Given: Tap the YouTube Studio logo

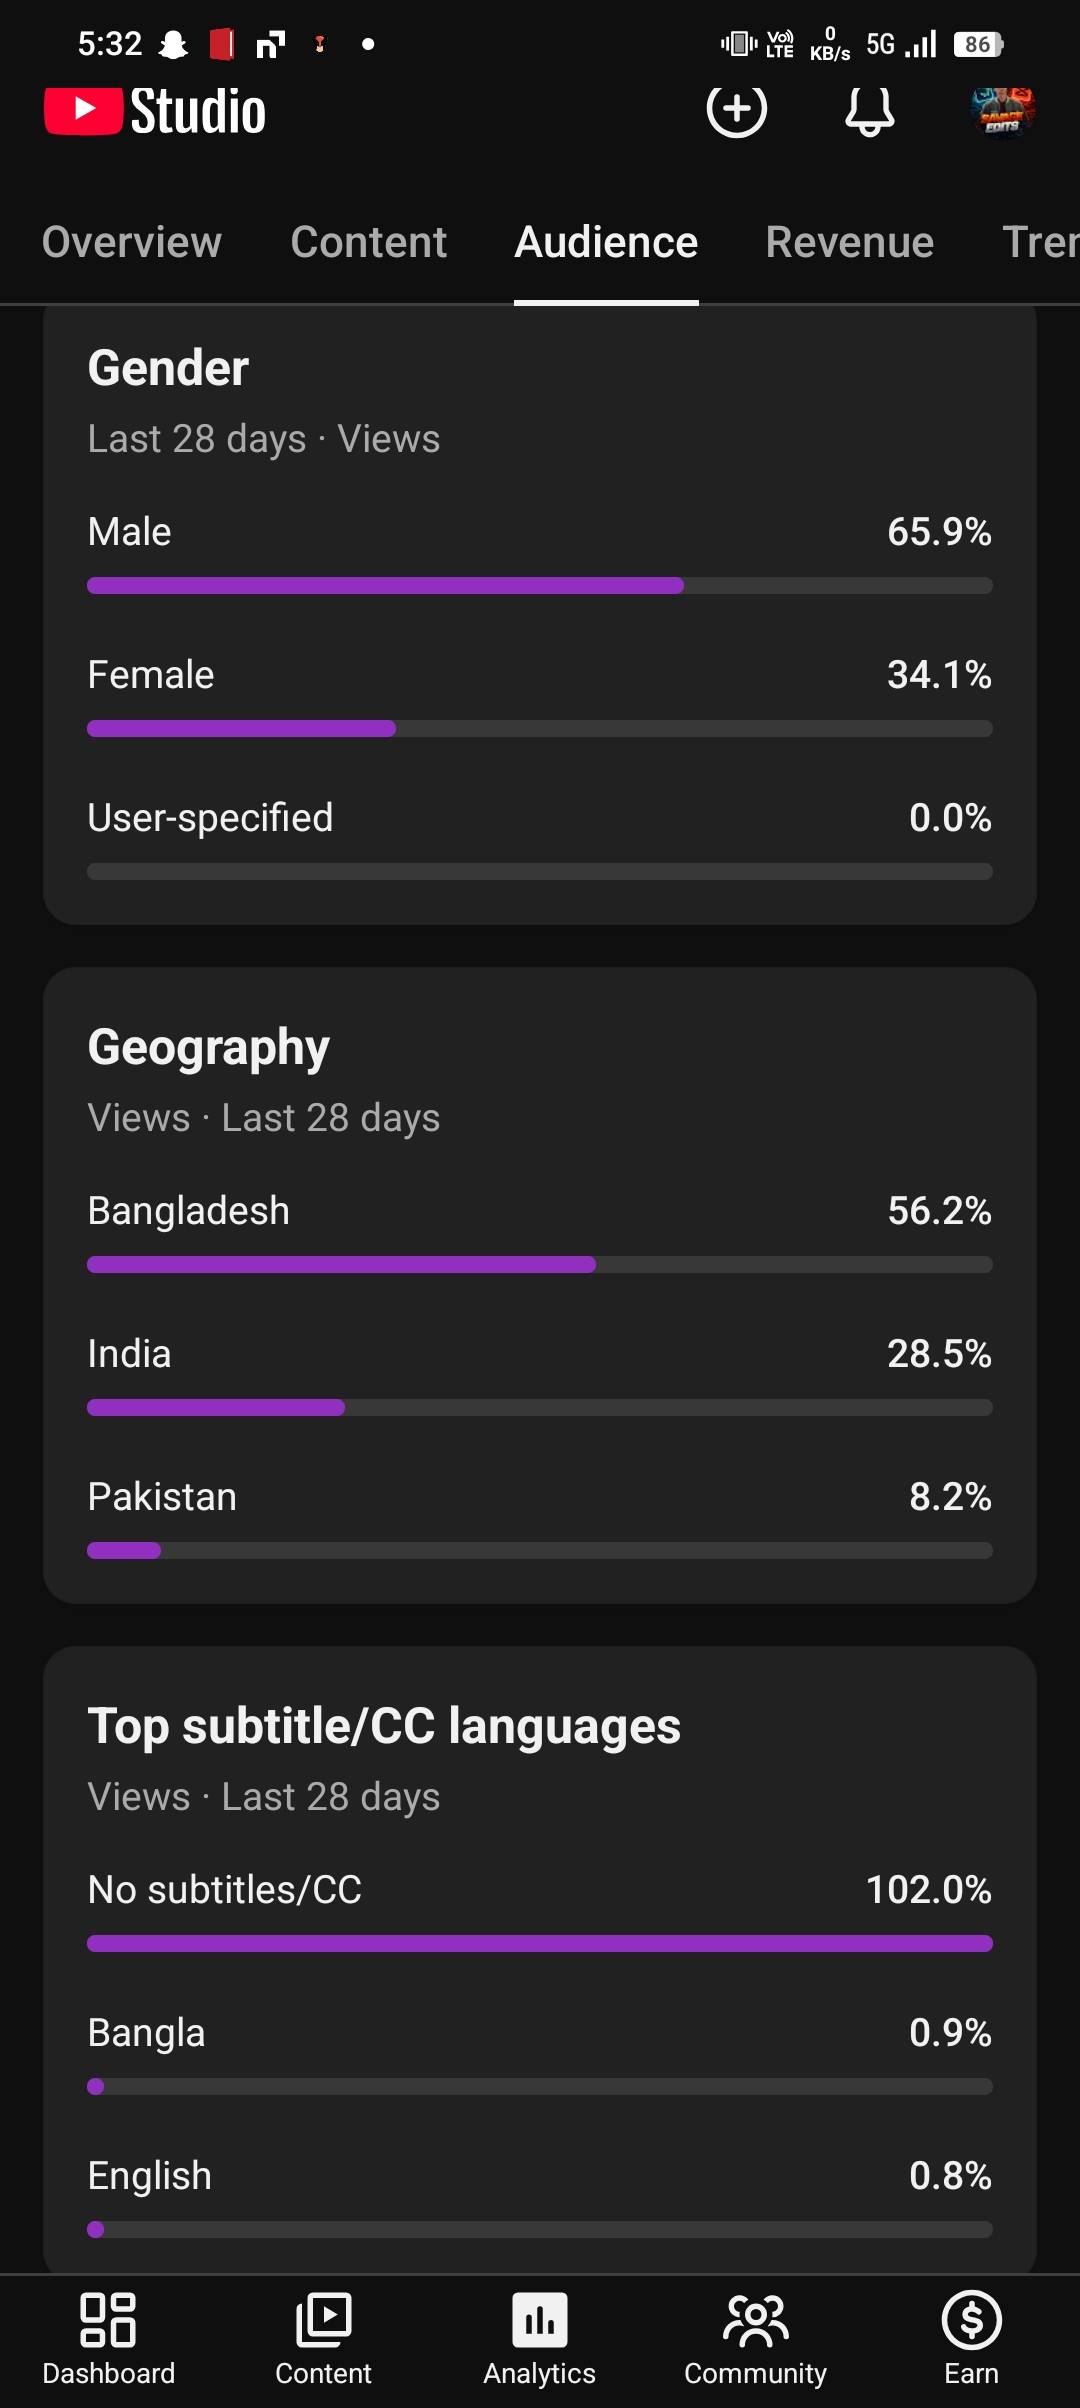Looking at the screenshot, I should [x=155, y=111].
